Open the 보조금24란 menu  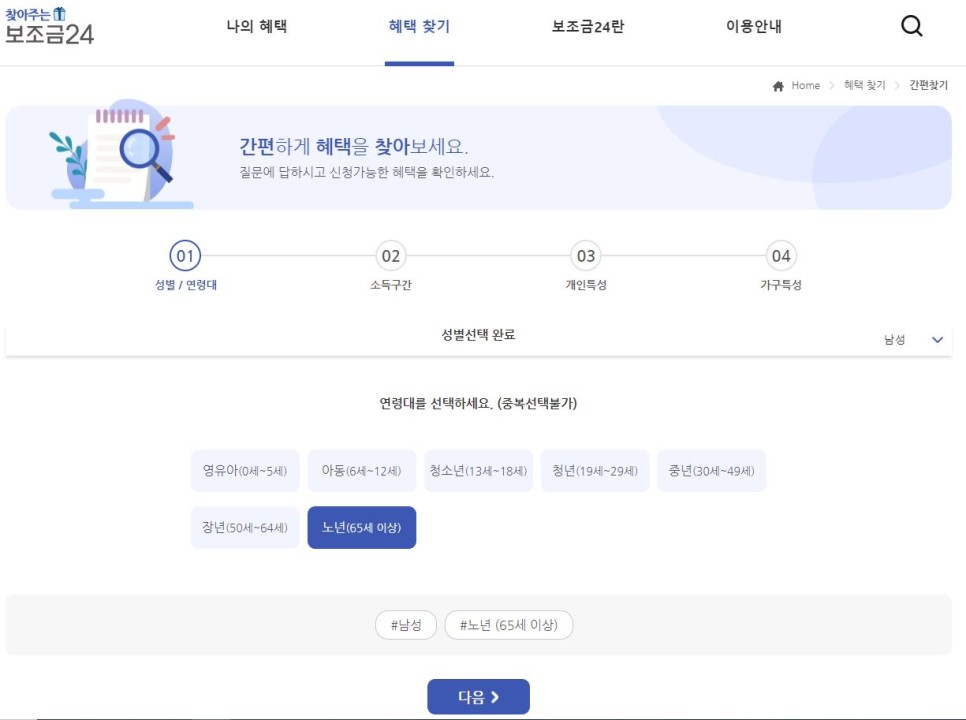(x=588, y=26)
